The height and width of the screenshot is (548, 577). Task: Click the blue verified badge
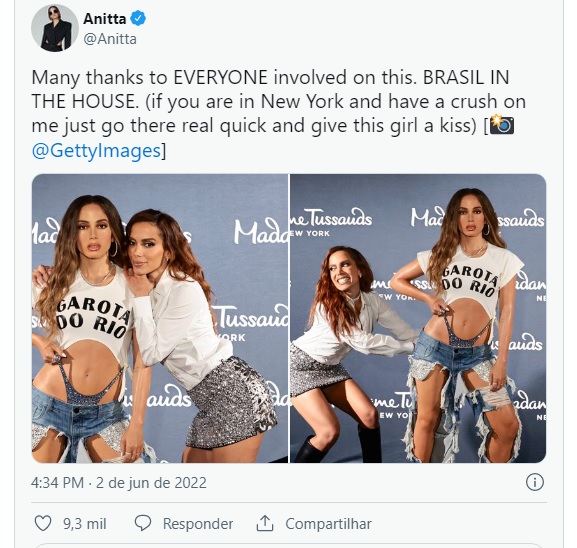click(138, 18)
